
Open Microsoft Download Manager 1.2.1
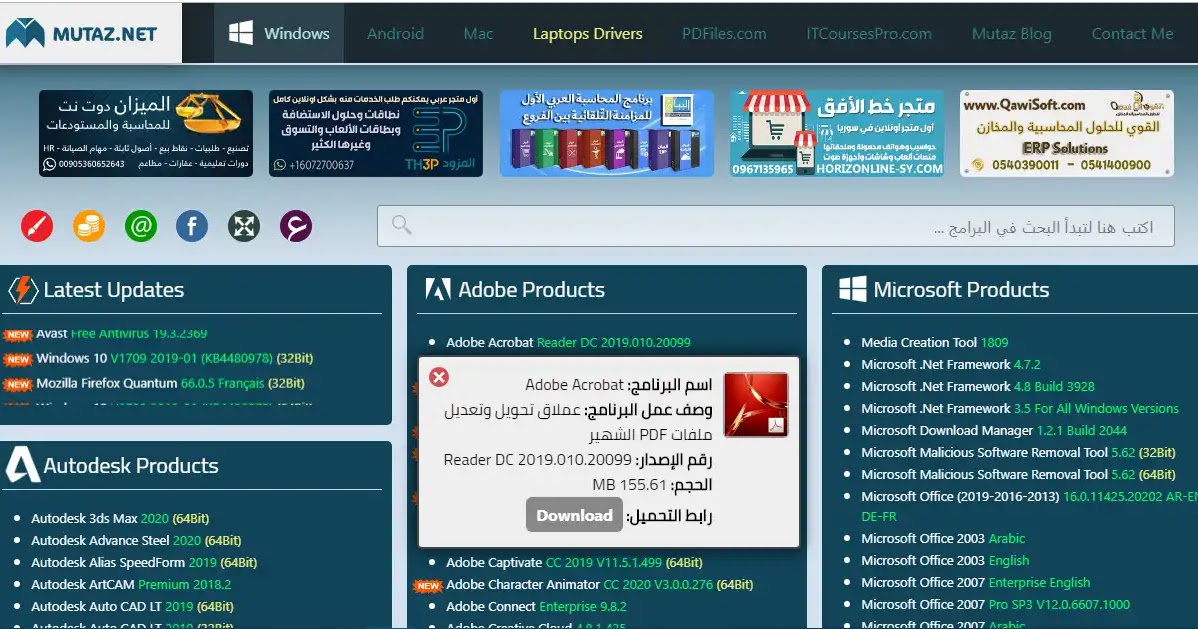pyautogui.click(x=994, y=430)
